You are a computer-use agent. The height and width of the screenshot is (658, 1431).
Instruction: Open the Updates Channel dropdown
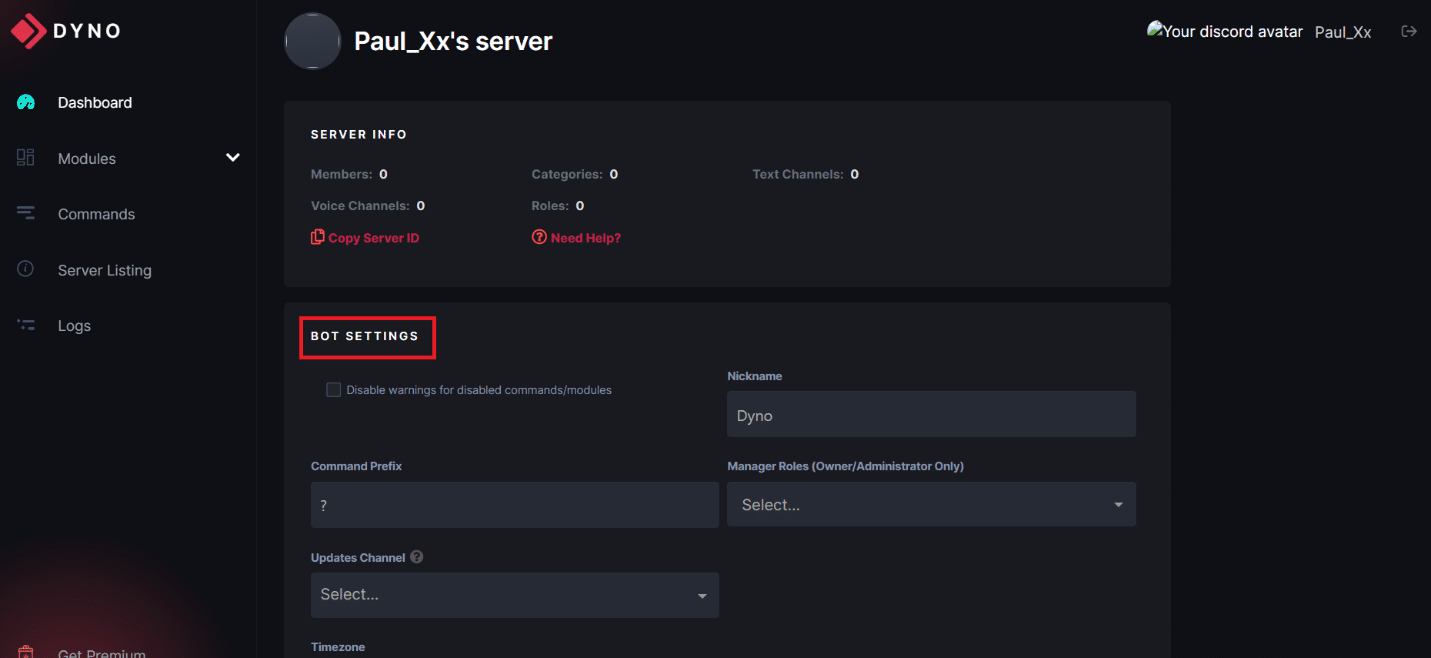[515, 594]
